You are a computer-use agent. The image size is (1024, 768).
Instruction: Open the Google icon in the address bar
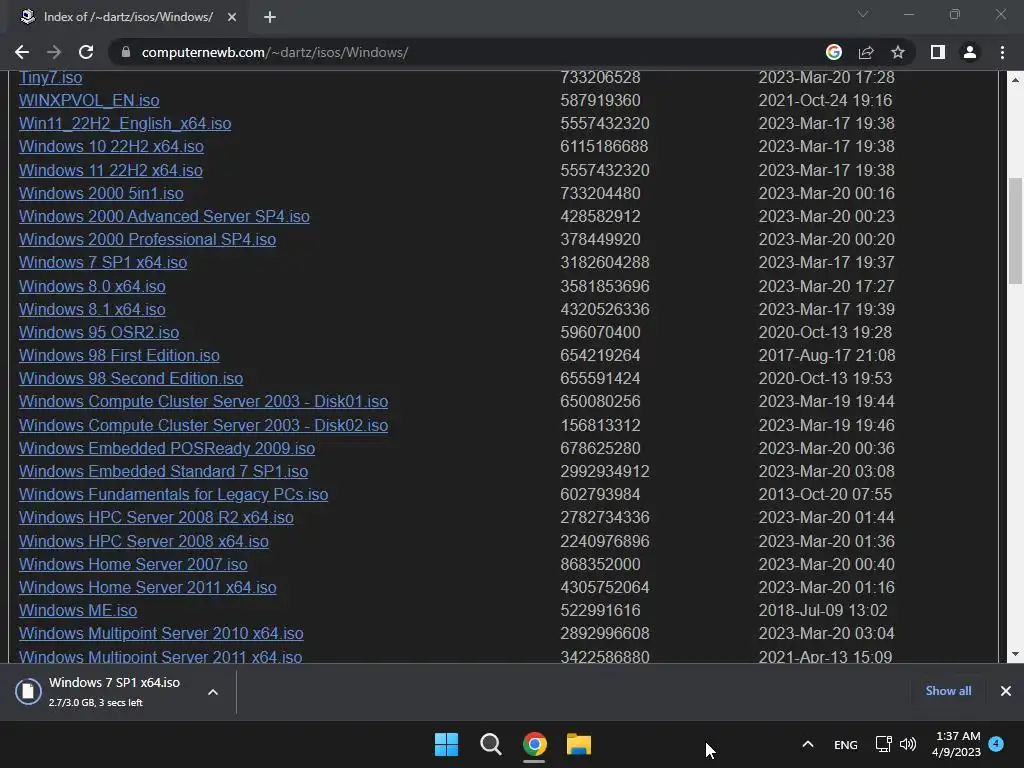tap(833, 52)
